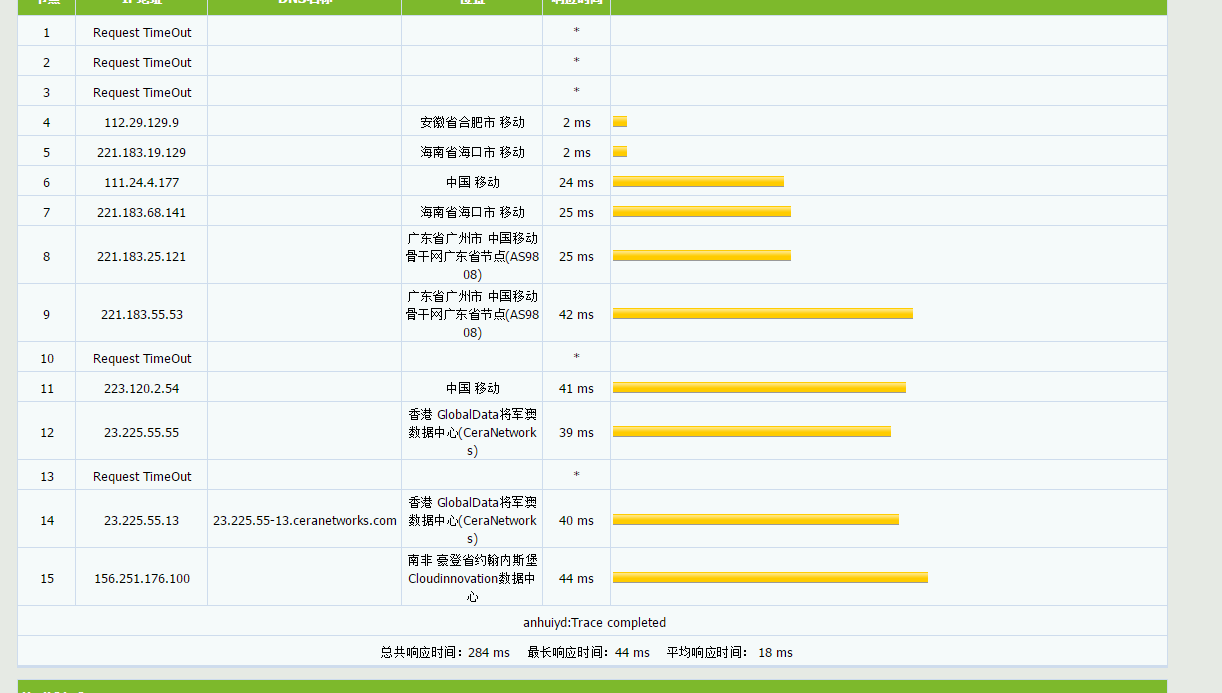Image resolution: width=1222 pixels, height=693 pixels.
Task: Click the 42 ms response time
Action: [x=576, y=314]
